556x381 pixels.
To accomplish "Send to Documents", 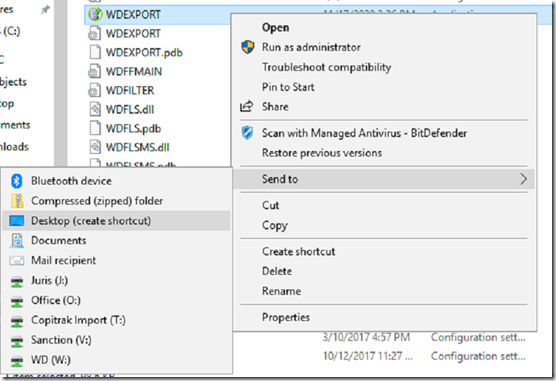I will pyautogui.click(x=59, y=241).
